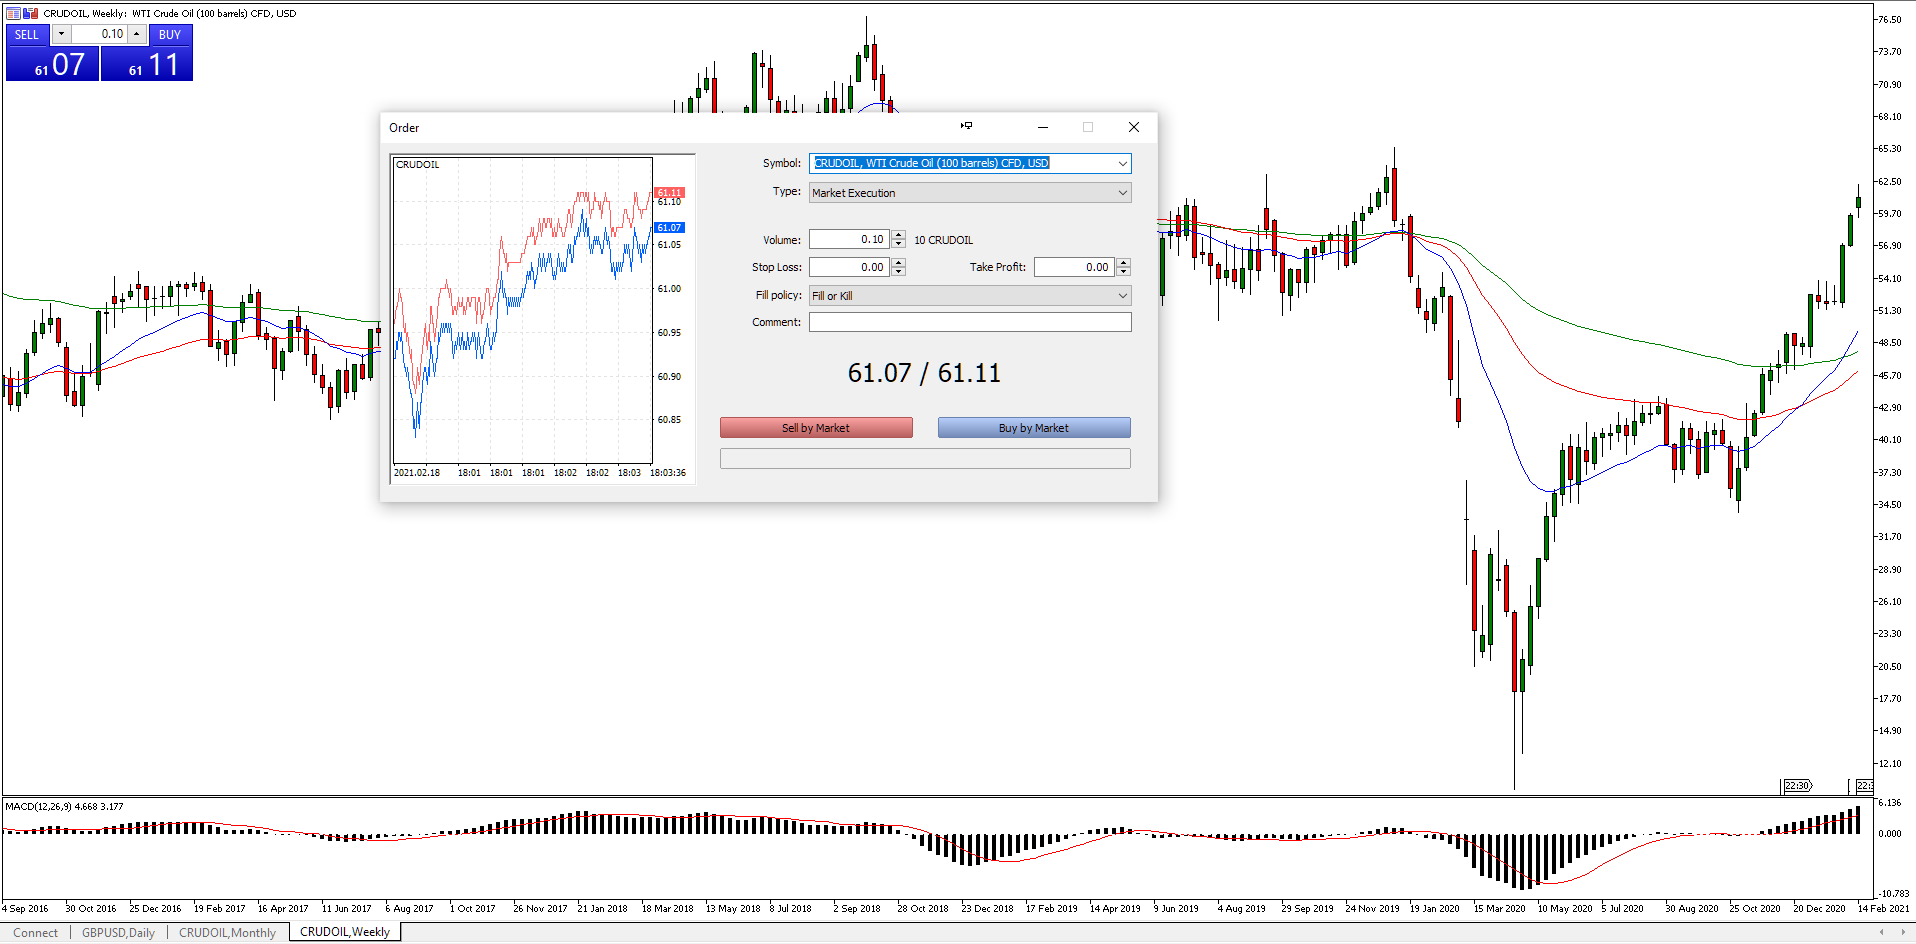Click the 22:30 time marker on chart
Image resolution: width=1916 pixels, height=944 pixels.
(x=1797, y=786)
